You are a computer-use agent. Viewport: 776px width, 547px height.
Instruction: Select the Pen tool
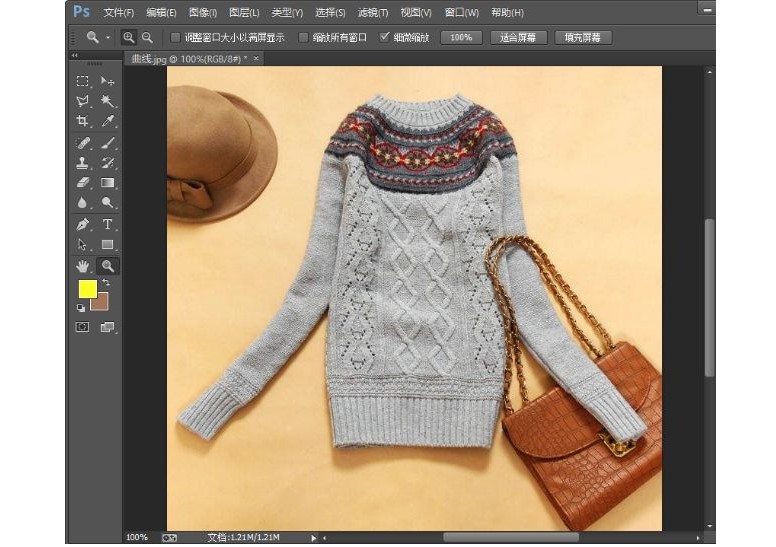pos(83,224)
